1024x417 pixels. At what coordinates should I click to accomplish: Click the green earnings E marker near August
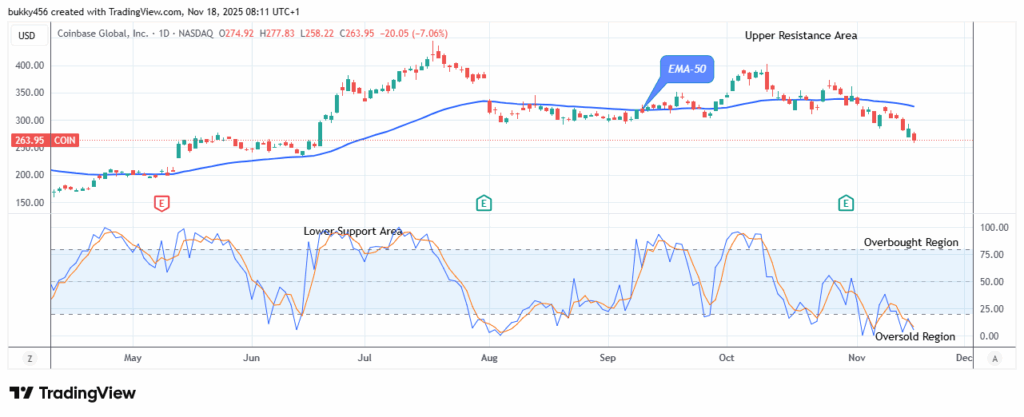pos(483,204)
